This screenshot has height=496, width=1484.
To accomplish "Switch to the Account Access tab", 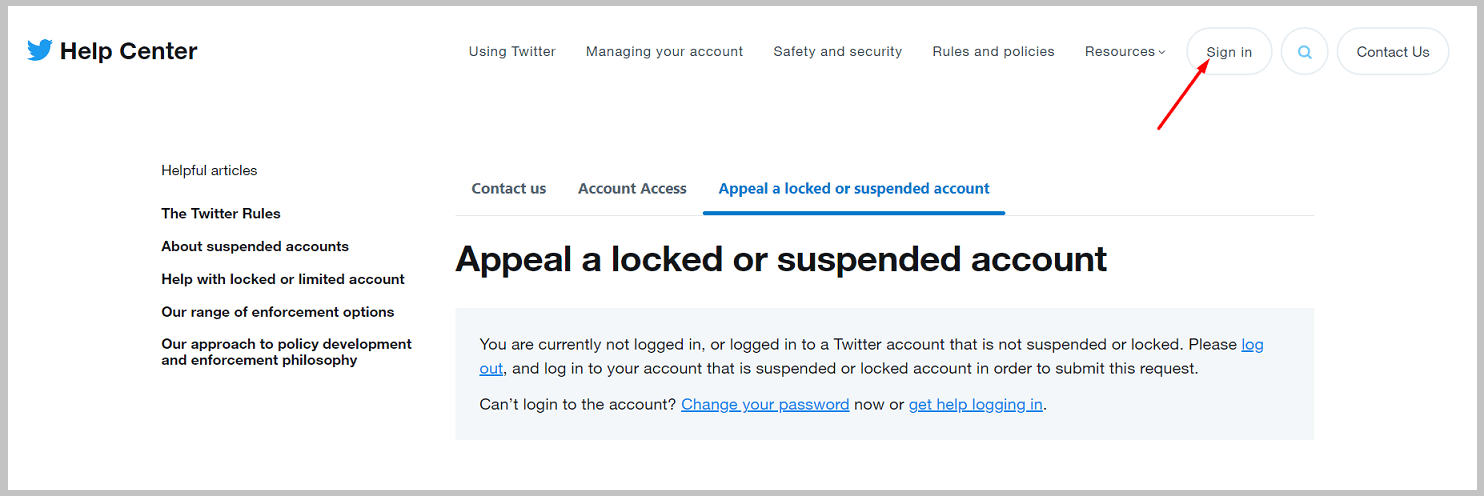I will [632, 188].
